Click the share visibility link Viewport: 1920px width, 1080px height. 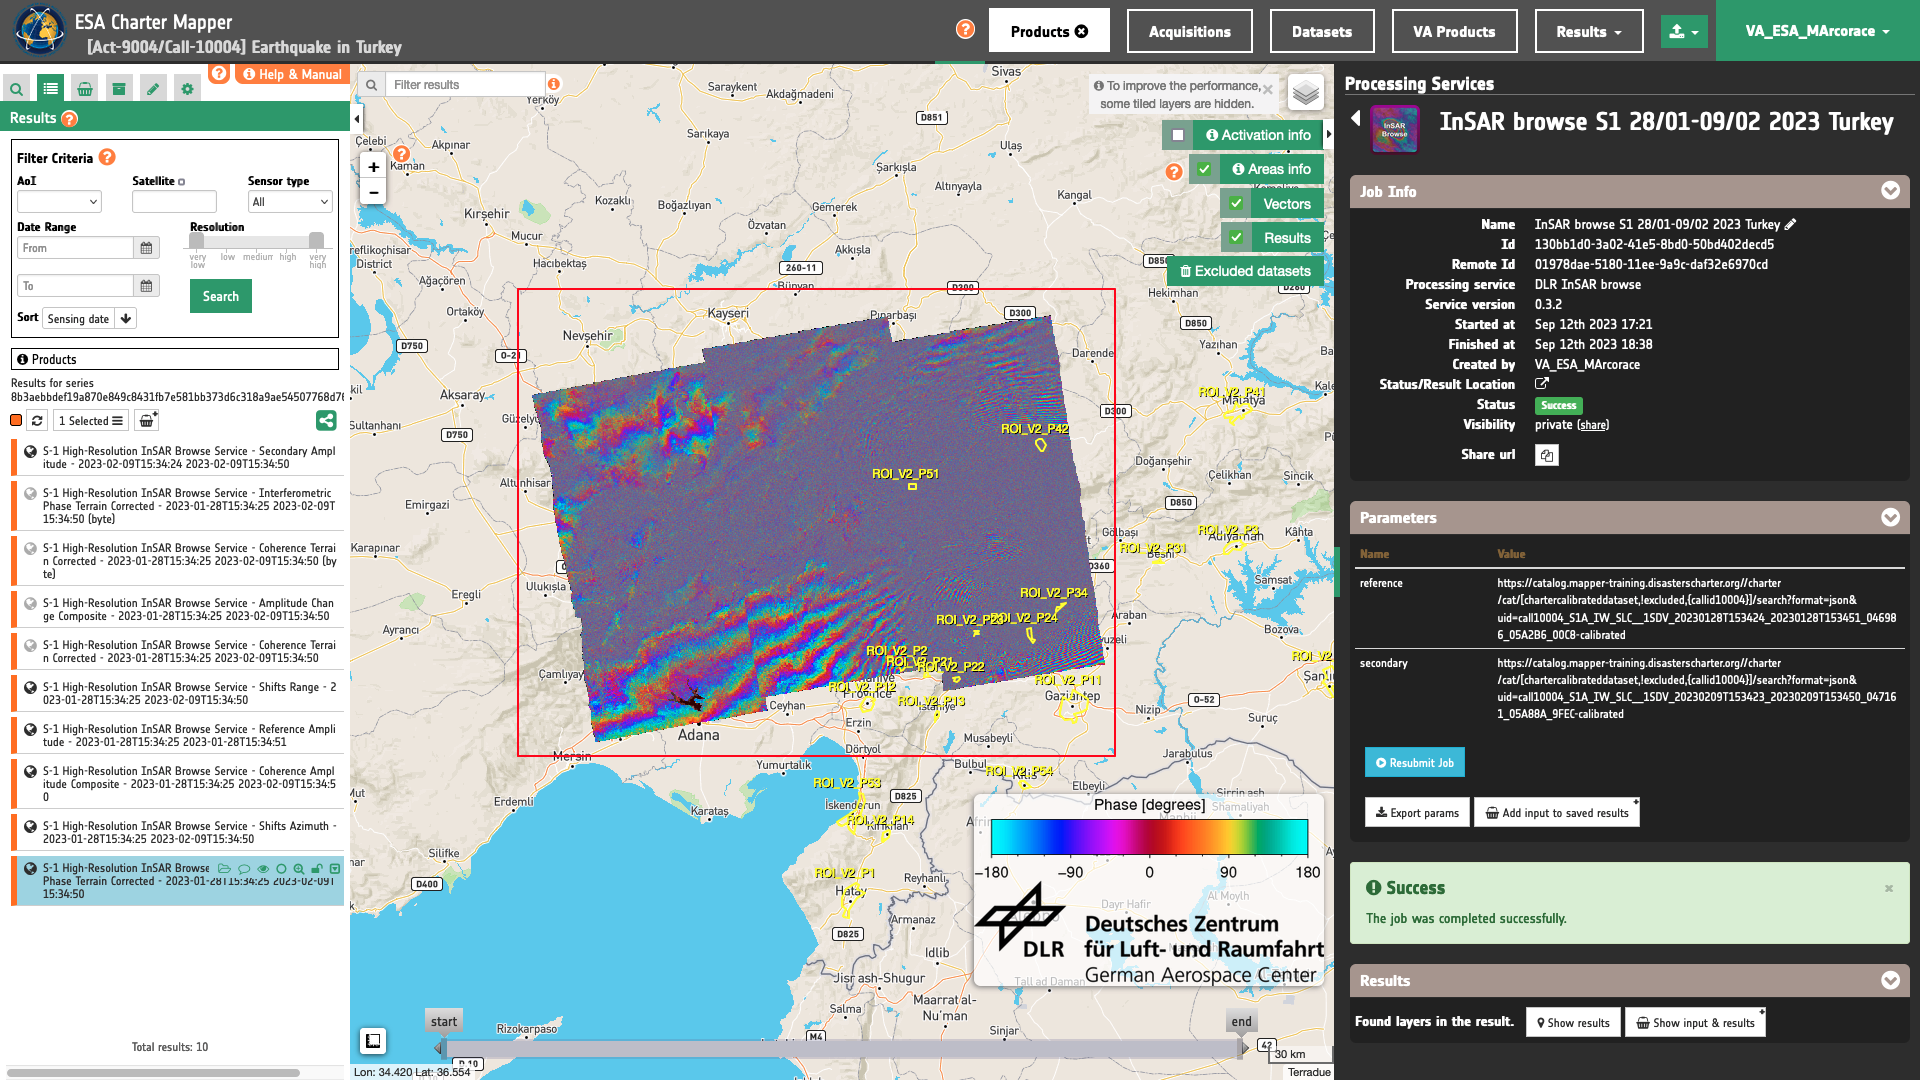1593,425
